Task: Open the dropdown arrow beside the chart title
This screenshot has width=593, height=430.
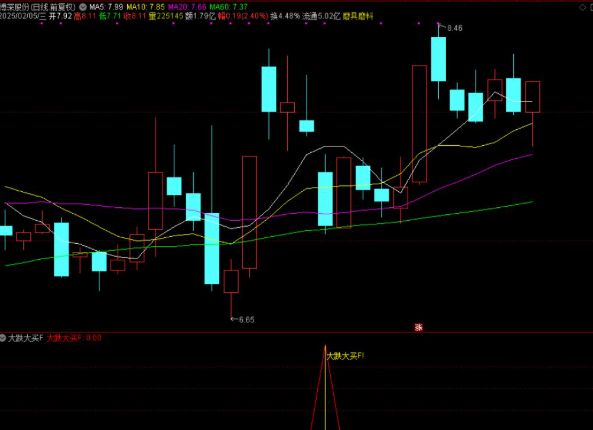Action: 82,7
